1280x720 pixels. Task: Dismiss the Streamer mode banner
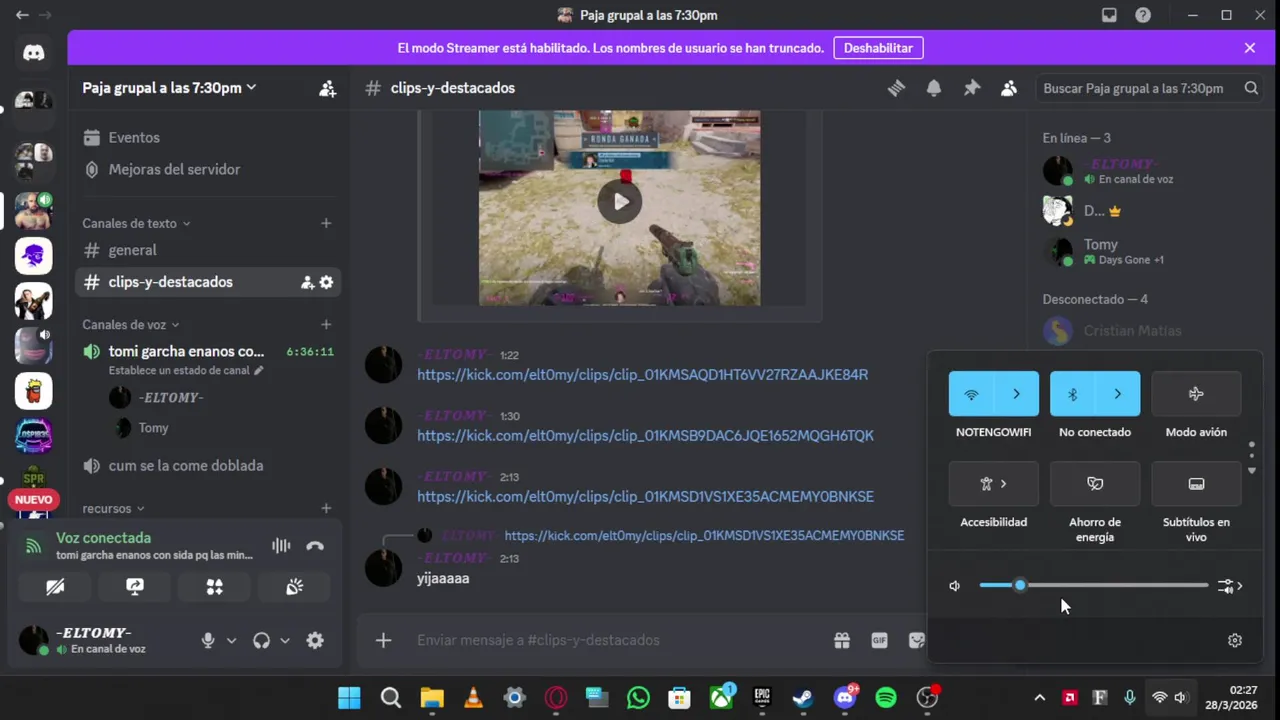1250,48
